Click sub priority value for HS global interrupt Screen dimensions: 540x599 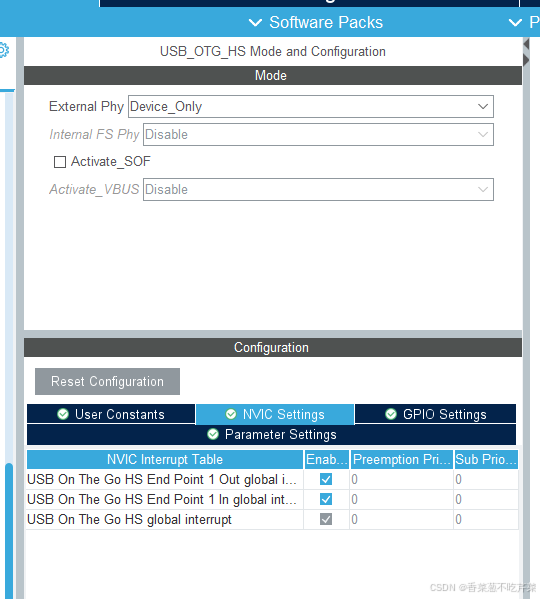click(x=486, y=520)
